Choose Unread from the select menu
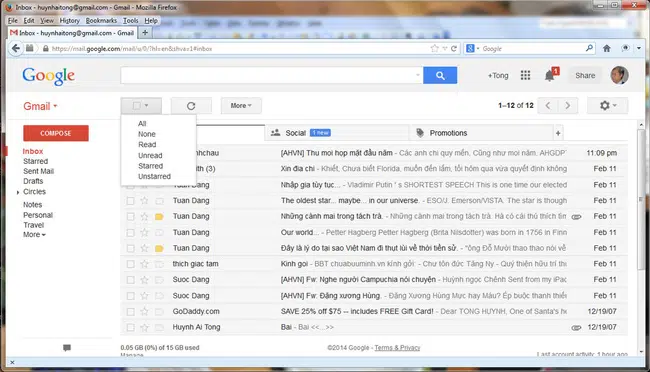 pyautogui.click(x=150, y=156)
